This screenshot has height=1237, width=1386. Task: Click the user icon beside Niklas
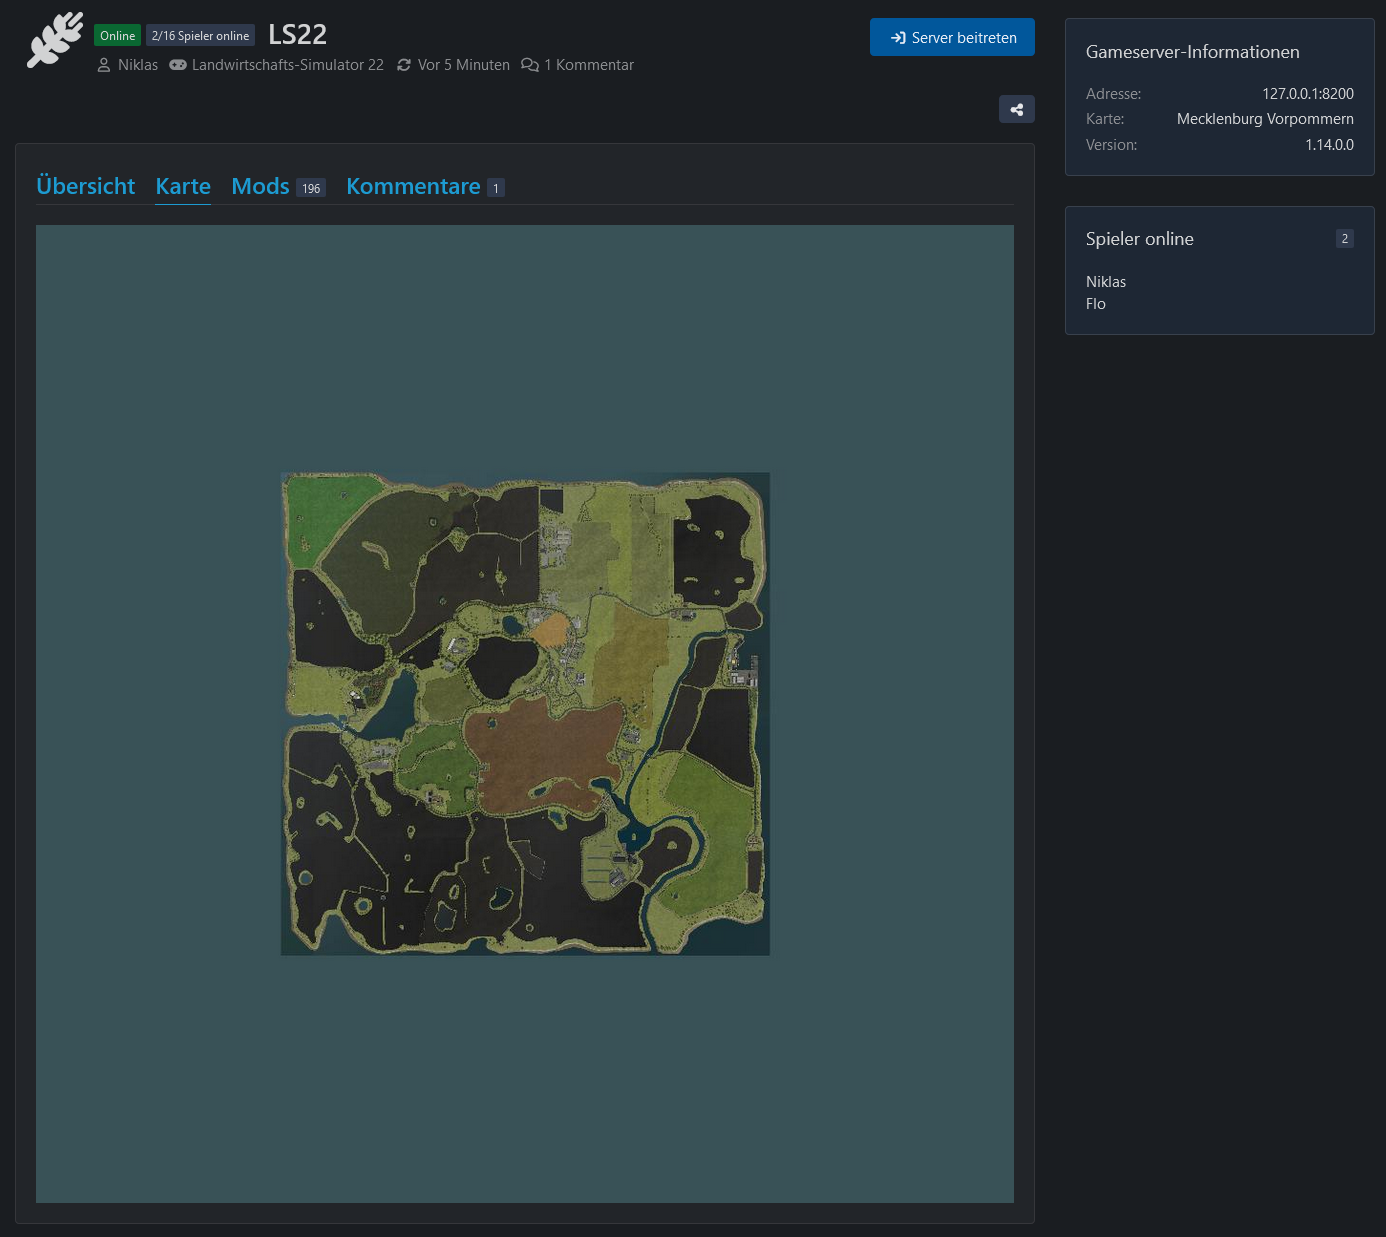(x=104, y=65)
